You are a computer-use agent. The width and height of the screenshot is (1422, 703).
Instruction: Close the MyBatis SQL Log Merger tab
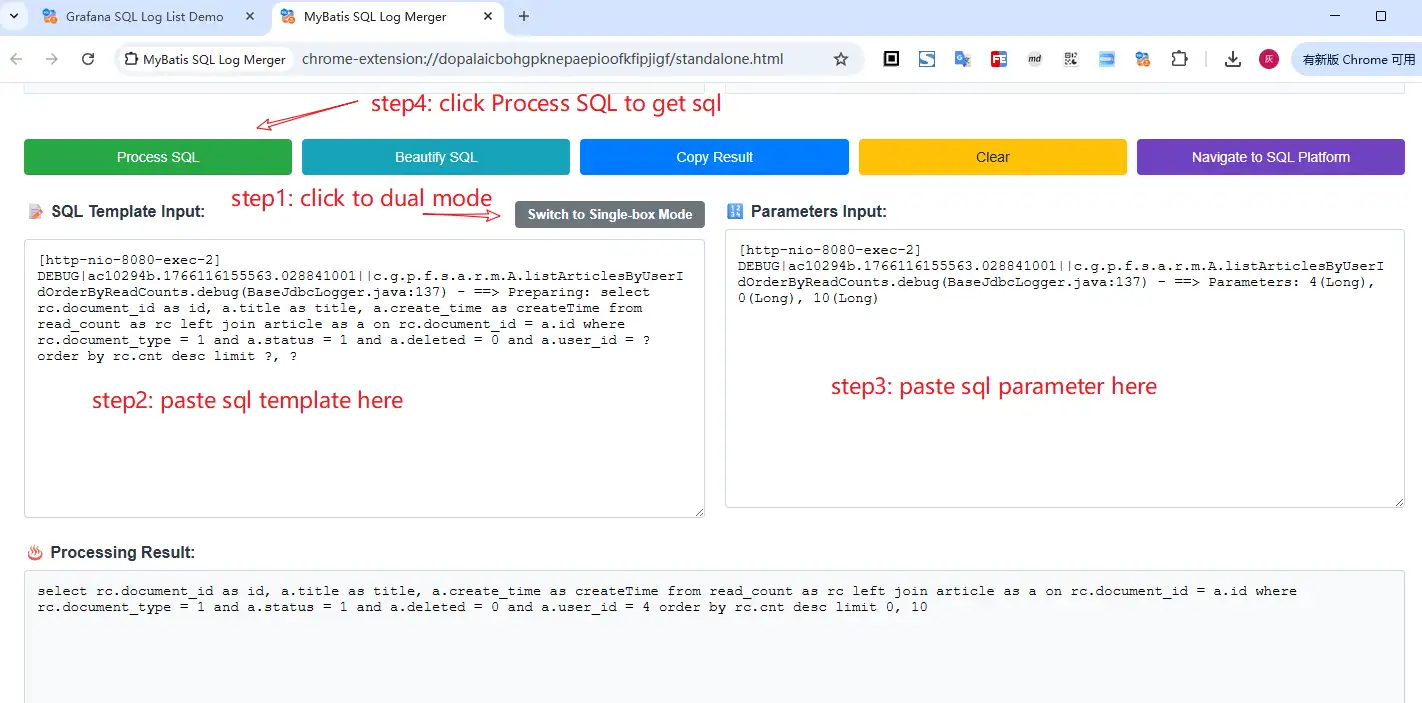pyautogui.click(x=489, y=17)
